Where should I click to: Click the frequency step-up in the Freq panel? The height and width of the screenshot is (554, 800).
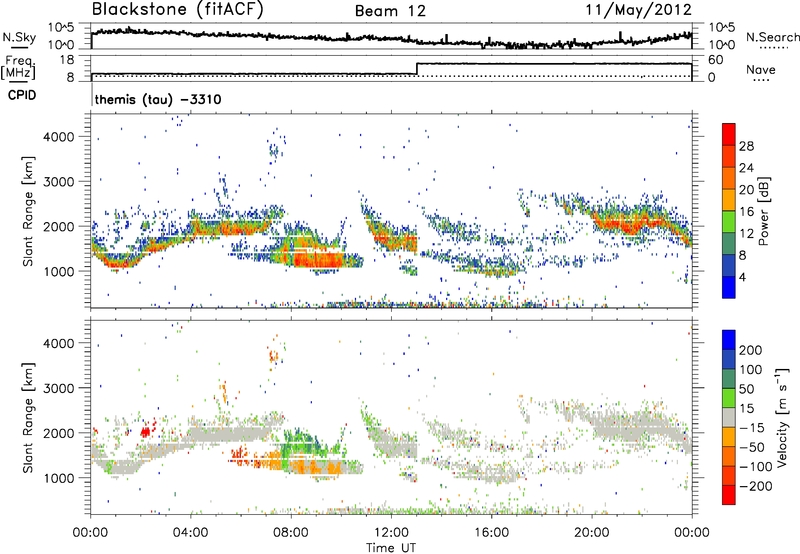[x=417, y=69]
